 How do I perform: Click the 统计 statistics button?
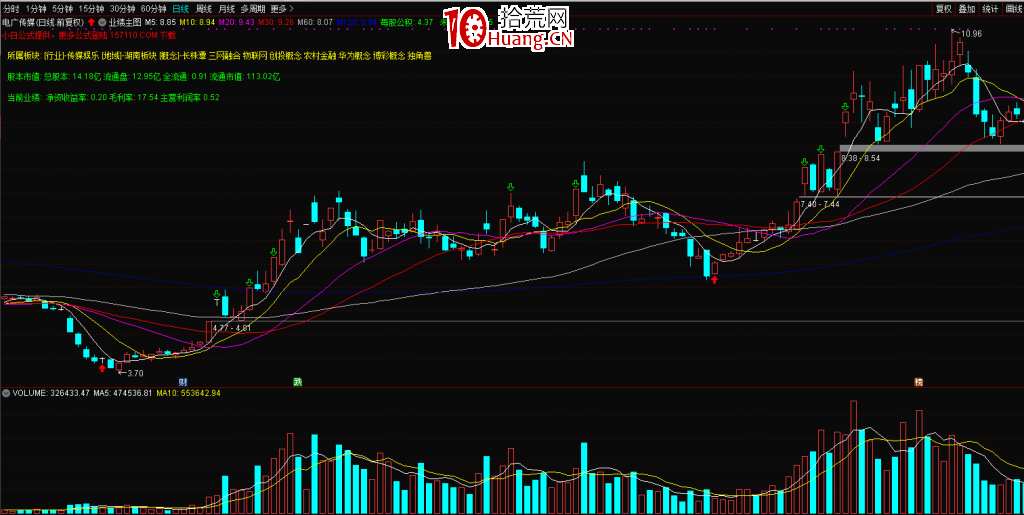[990, 9]
